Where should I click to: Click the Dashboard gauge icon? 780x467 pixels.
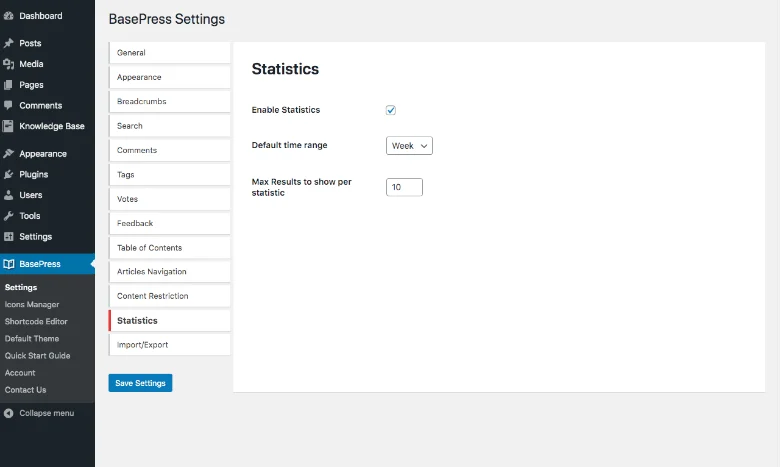[8, 16]
